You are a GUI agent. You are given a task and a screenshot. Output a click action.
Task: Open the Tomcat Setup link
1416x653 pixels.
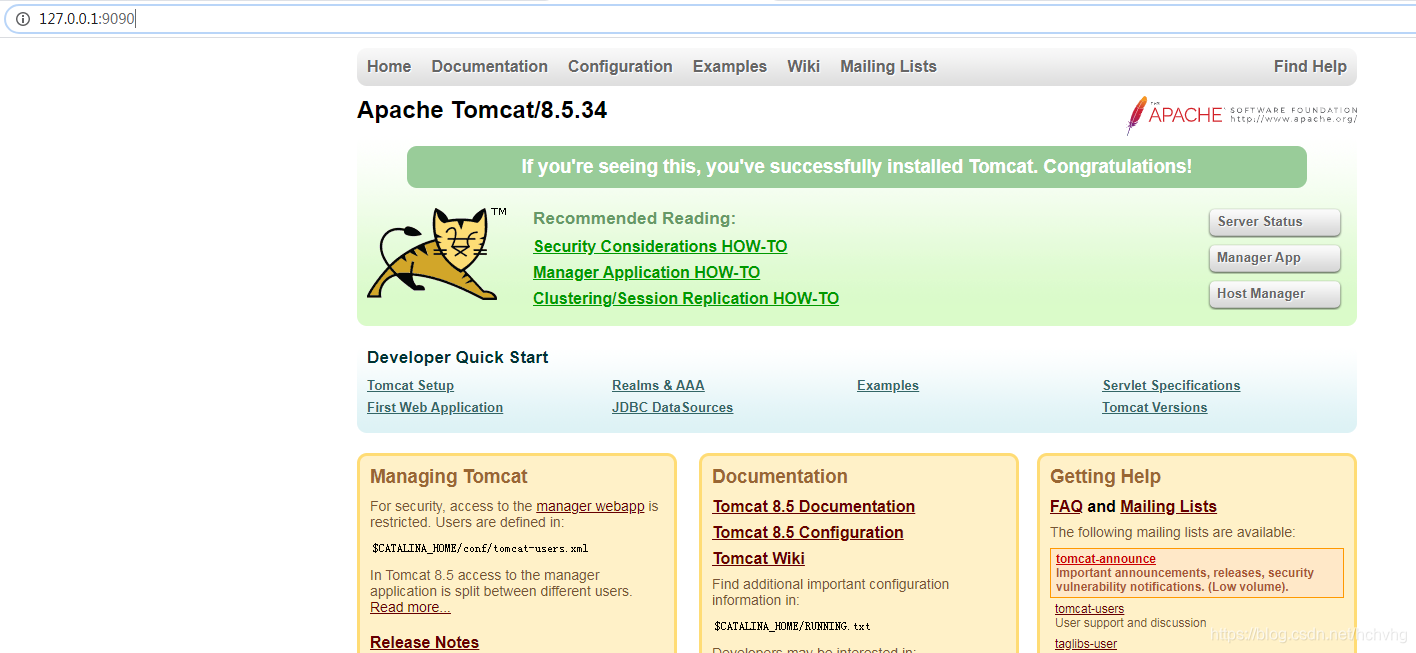[x=410, y=386]
